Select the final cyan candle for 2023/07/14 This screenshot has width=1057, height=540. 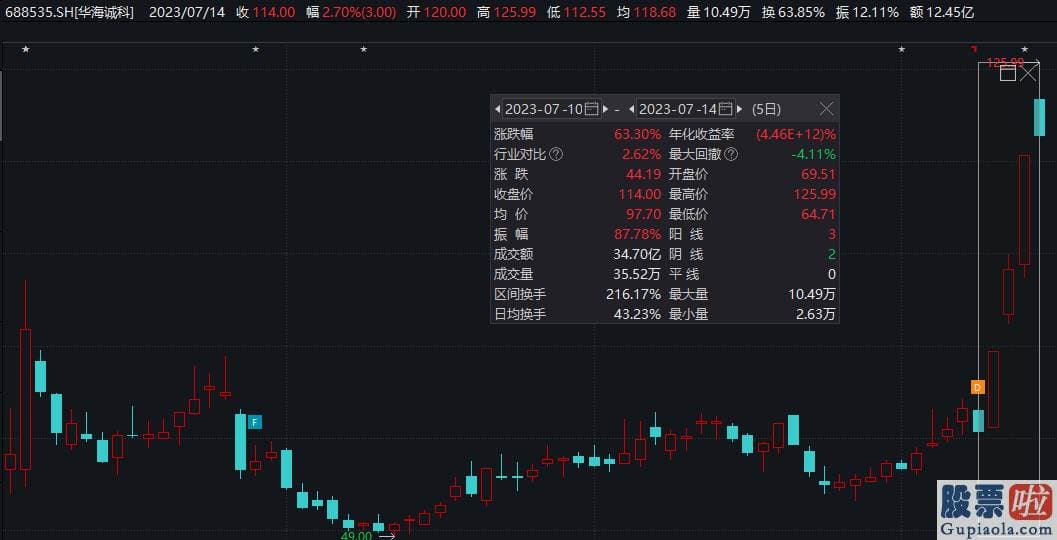point(1039,117)
